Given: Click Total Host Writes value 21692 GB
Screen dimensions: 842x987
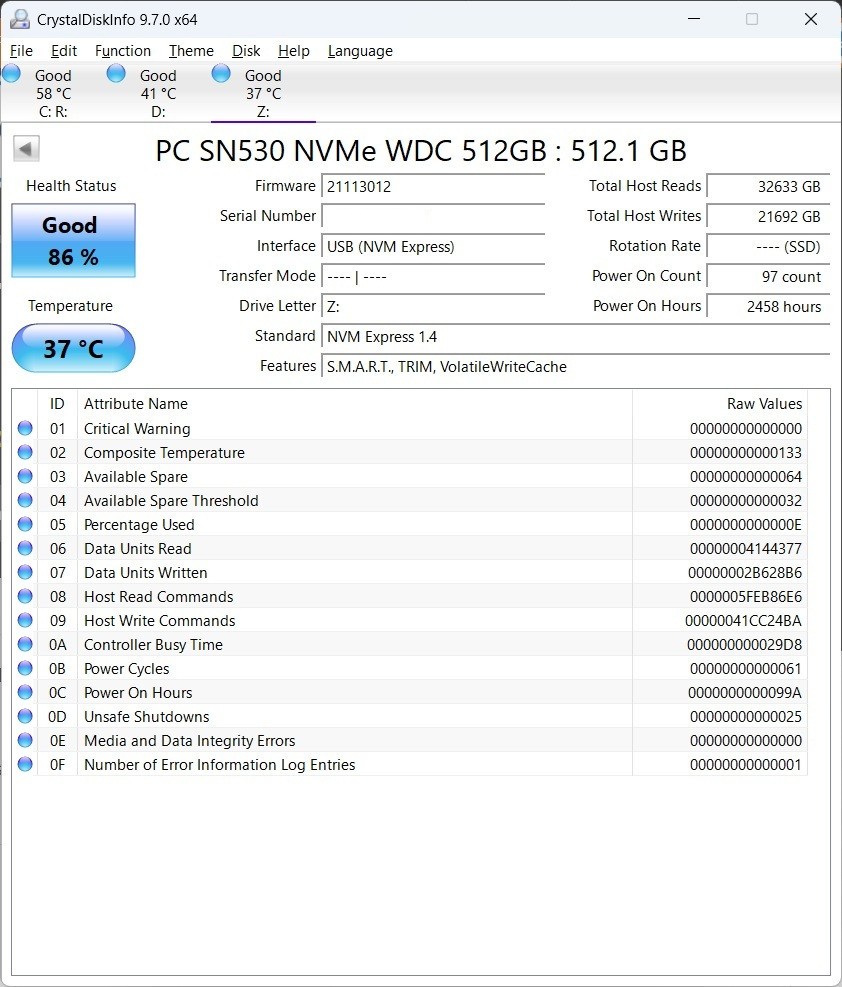Looking at the screenshot, I should click(768, 216).
